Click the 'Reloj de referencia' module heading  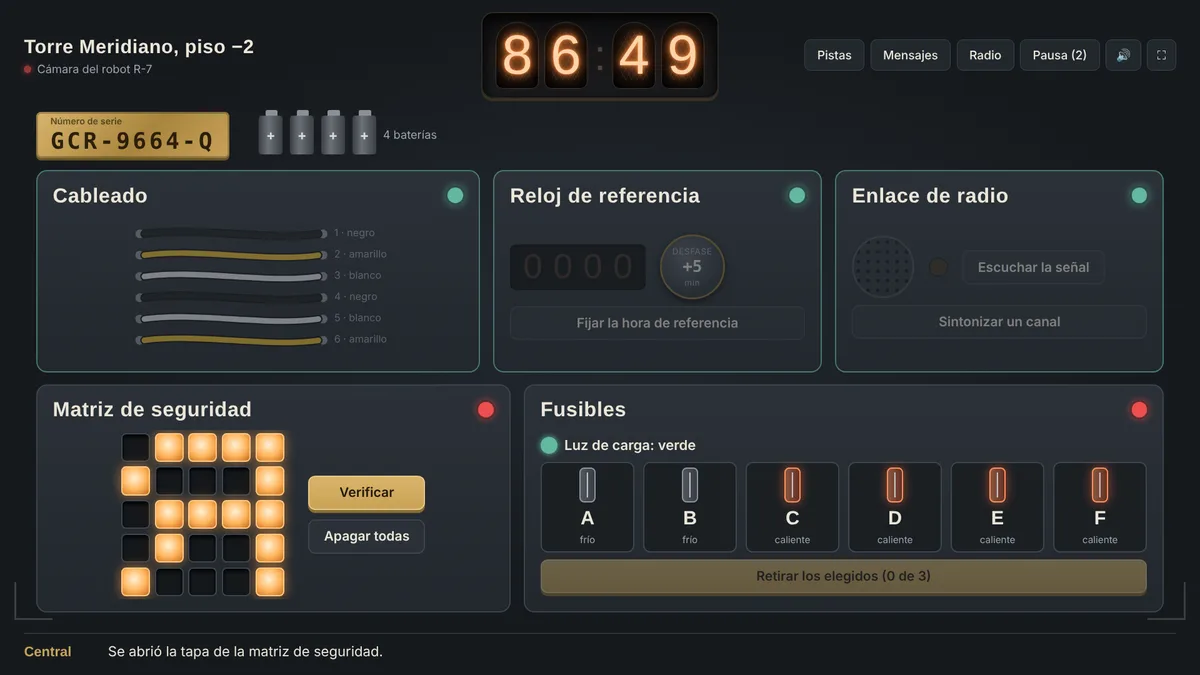tap(605, 196)
